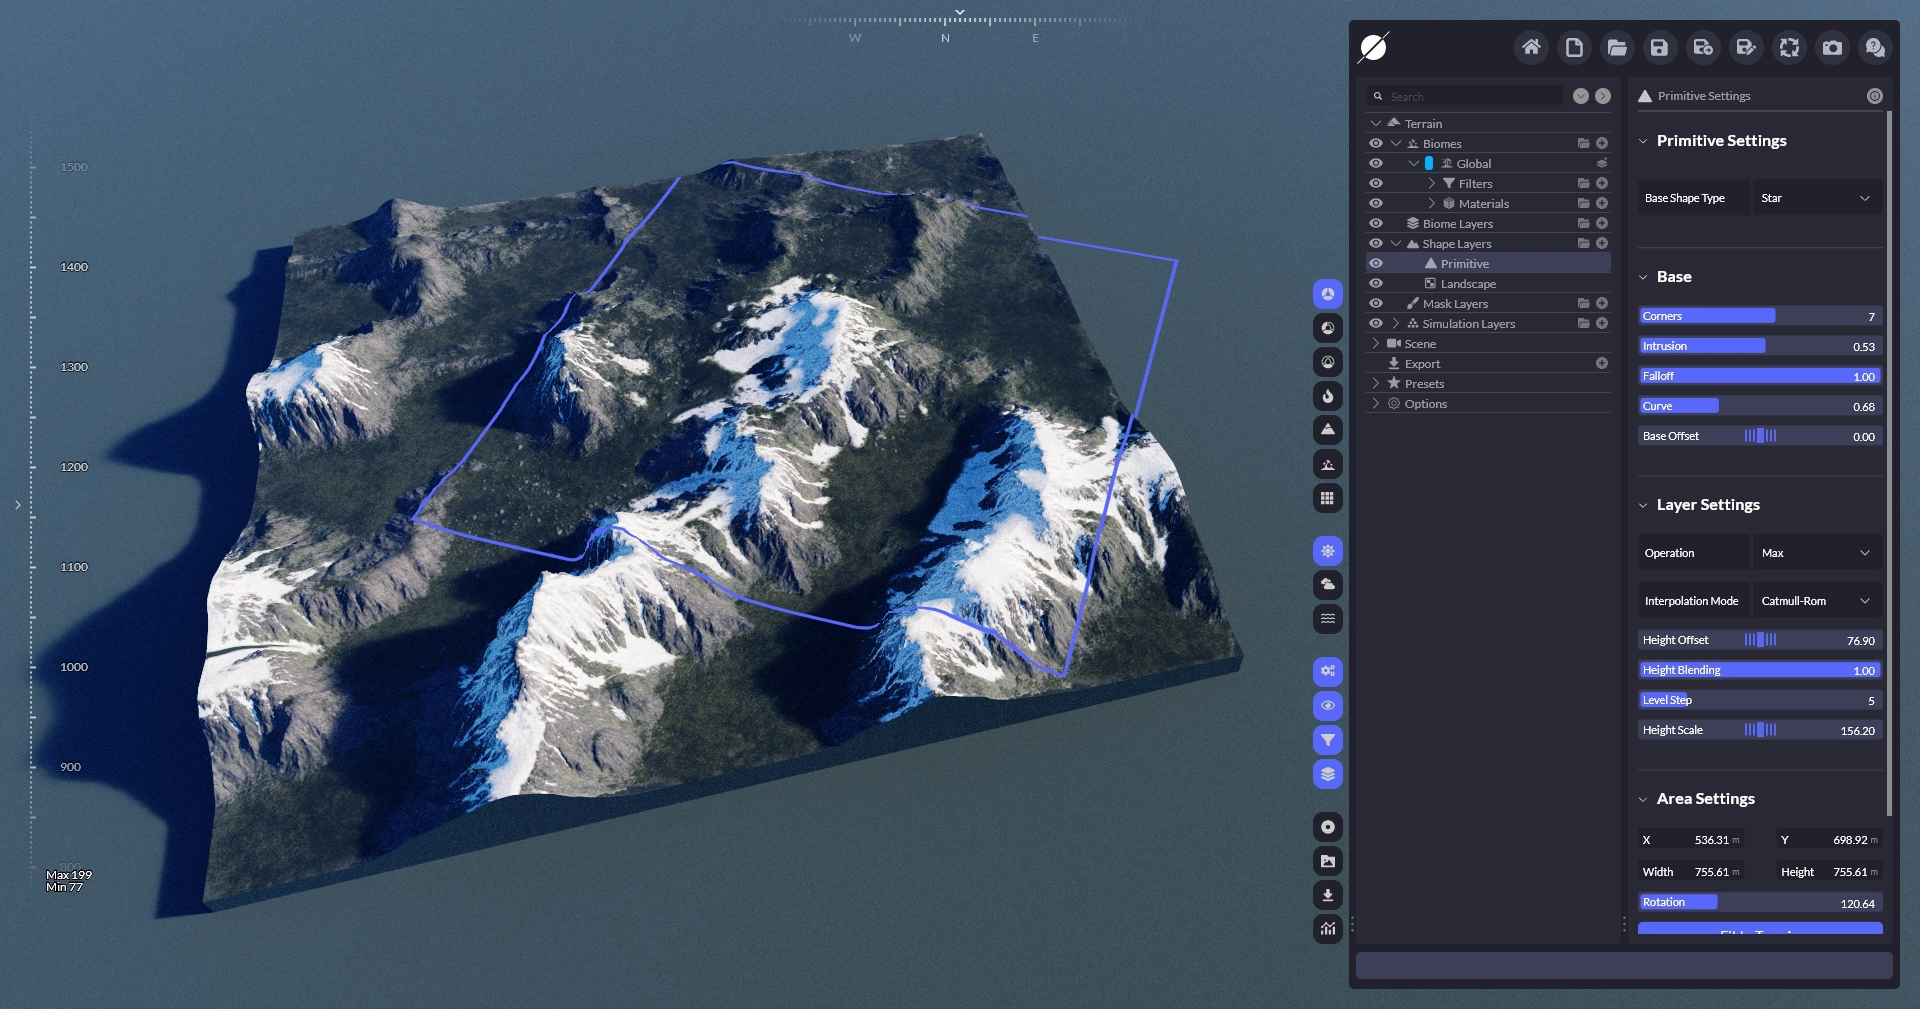This screenshot has width=1920, height=1009.
Task: Open the Interpolation Mode dropdown
Action: pyautogui.click(x=1815, y=601)
